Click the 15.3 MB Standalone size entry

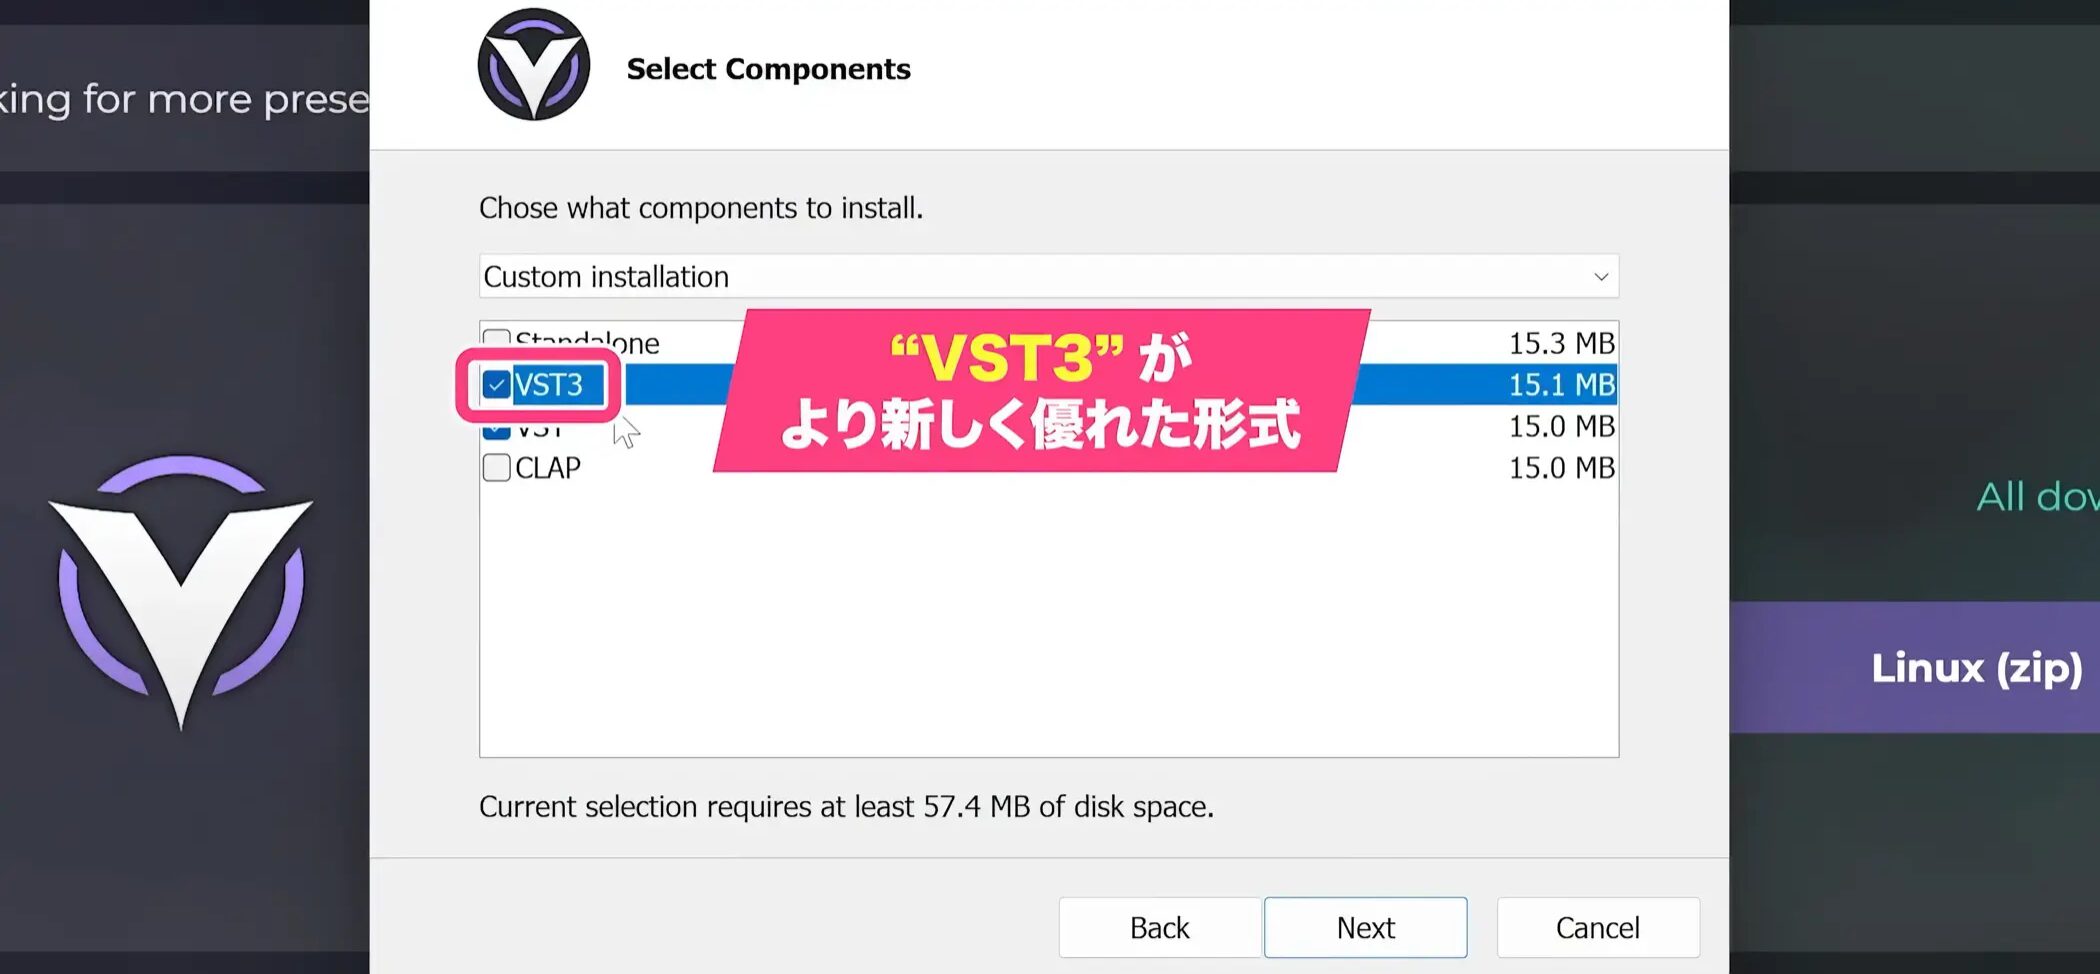click(x=1561, y=344)
